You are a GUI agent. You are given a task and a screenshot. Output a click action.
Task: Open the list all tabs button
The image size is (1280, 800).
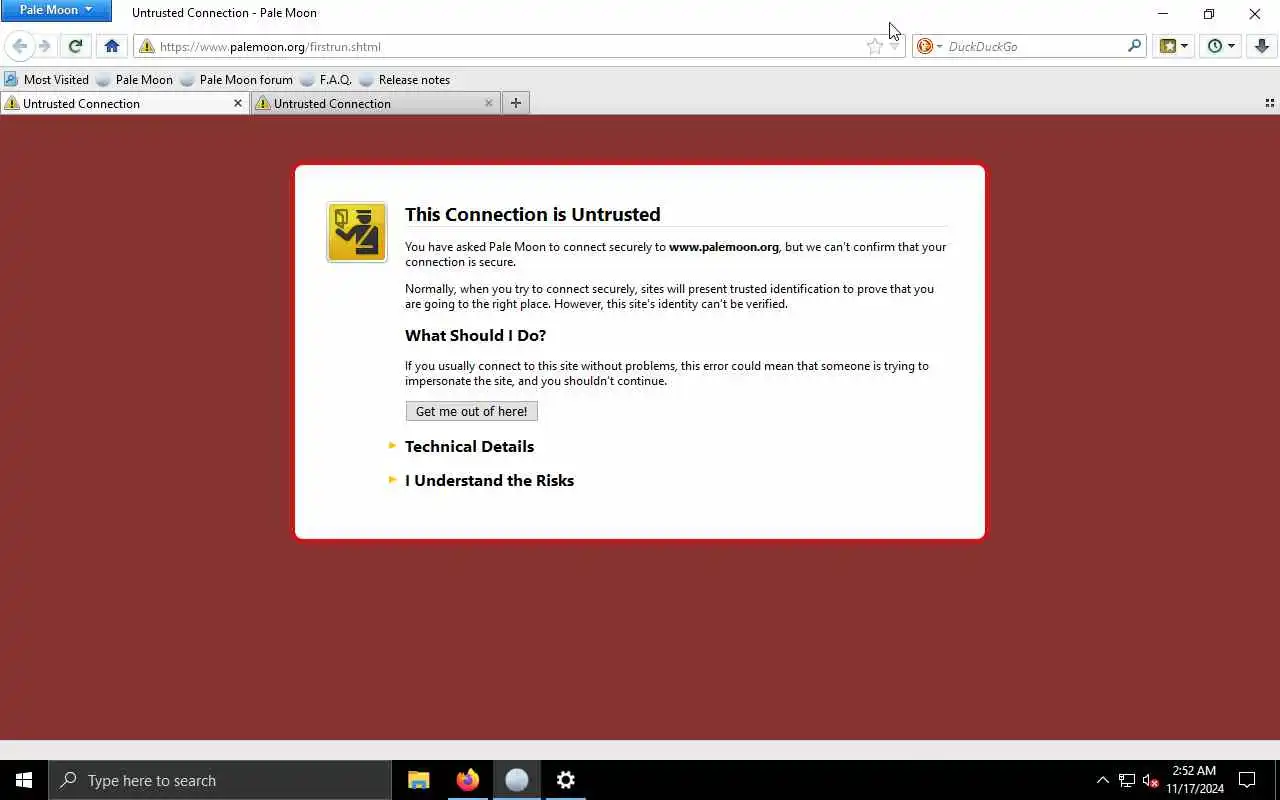click(1270, 103)
